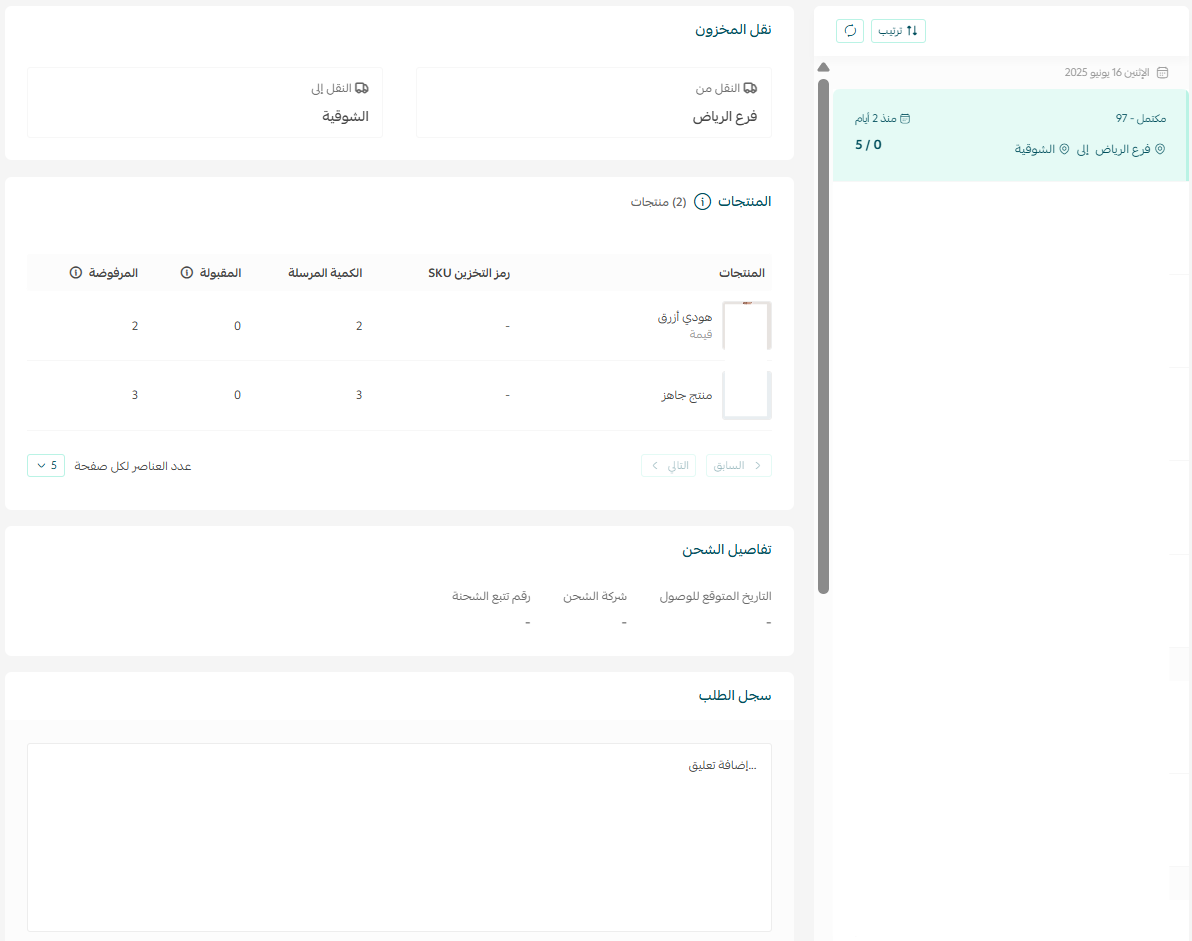Image resolution: width=1192 pixels, height=941 pixels.
Task: Open the هودي أزرق product thumbnail
Action: click(747, 325)
